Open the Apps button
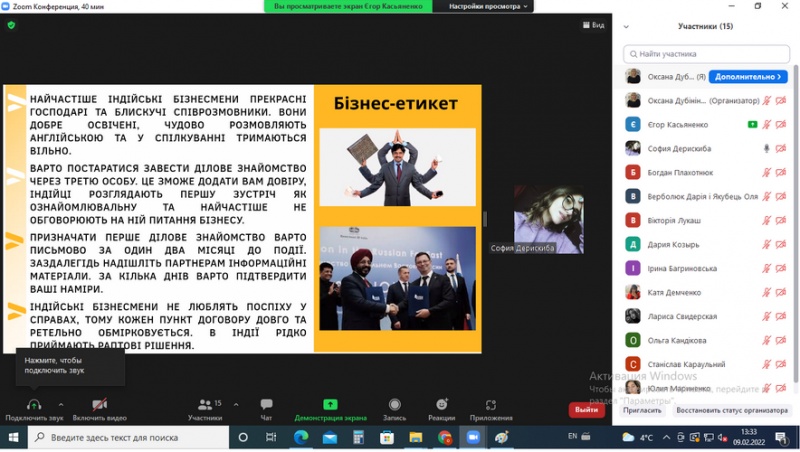Screen dimensions: 800x452 [491, 410]
